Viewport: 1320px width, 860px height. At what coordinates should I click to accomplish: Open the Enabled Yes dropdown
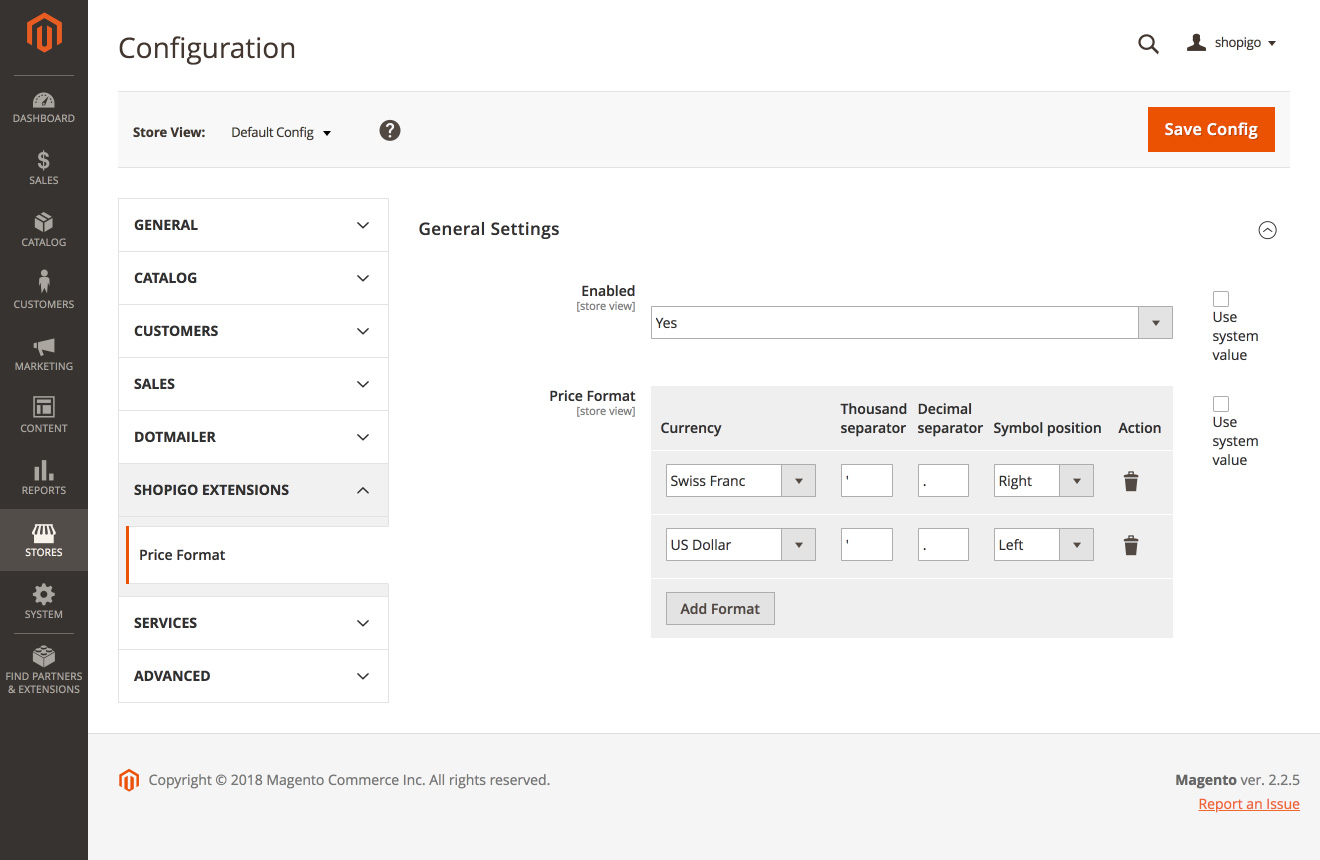[911, 323]
